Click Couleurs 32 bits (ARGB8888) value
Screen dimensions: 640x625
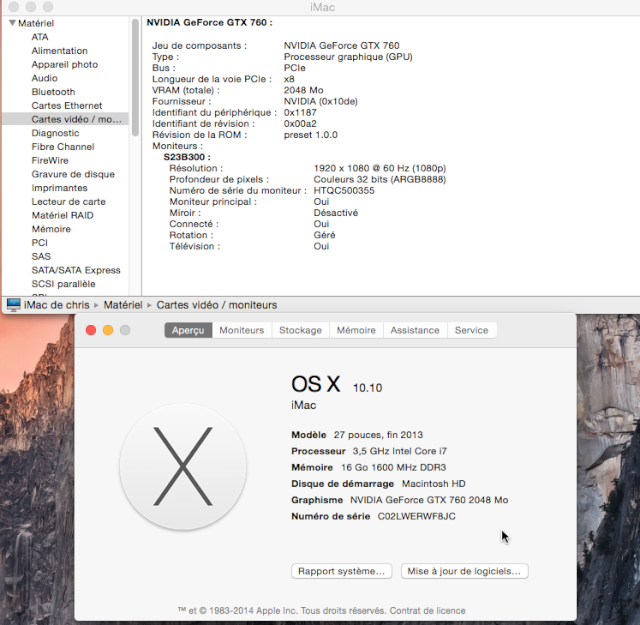380,179
